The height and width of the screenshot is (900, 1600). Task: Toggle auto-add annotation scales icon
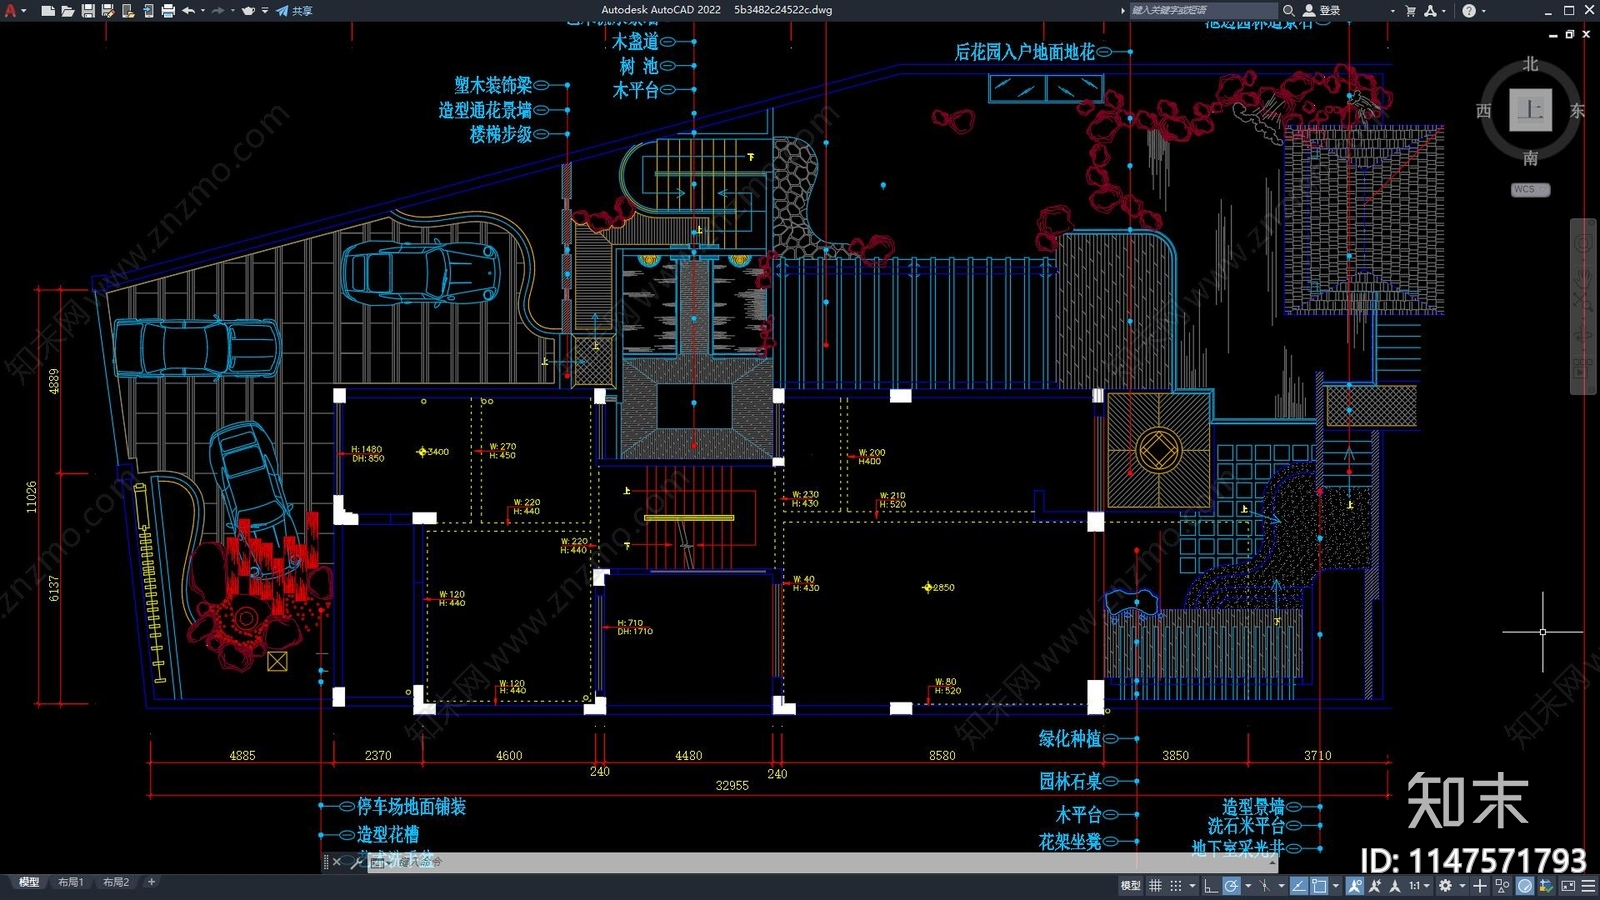pyautogui.click(x=1375, y=886)
